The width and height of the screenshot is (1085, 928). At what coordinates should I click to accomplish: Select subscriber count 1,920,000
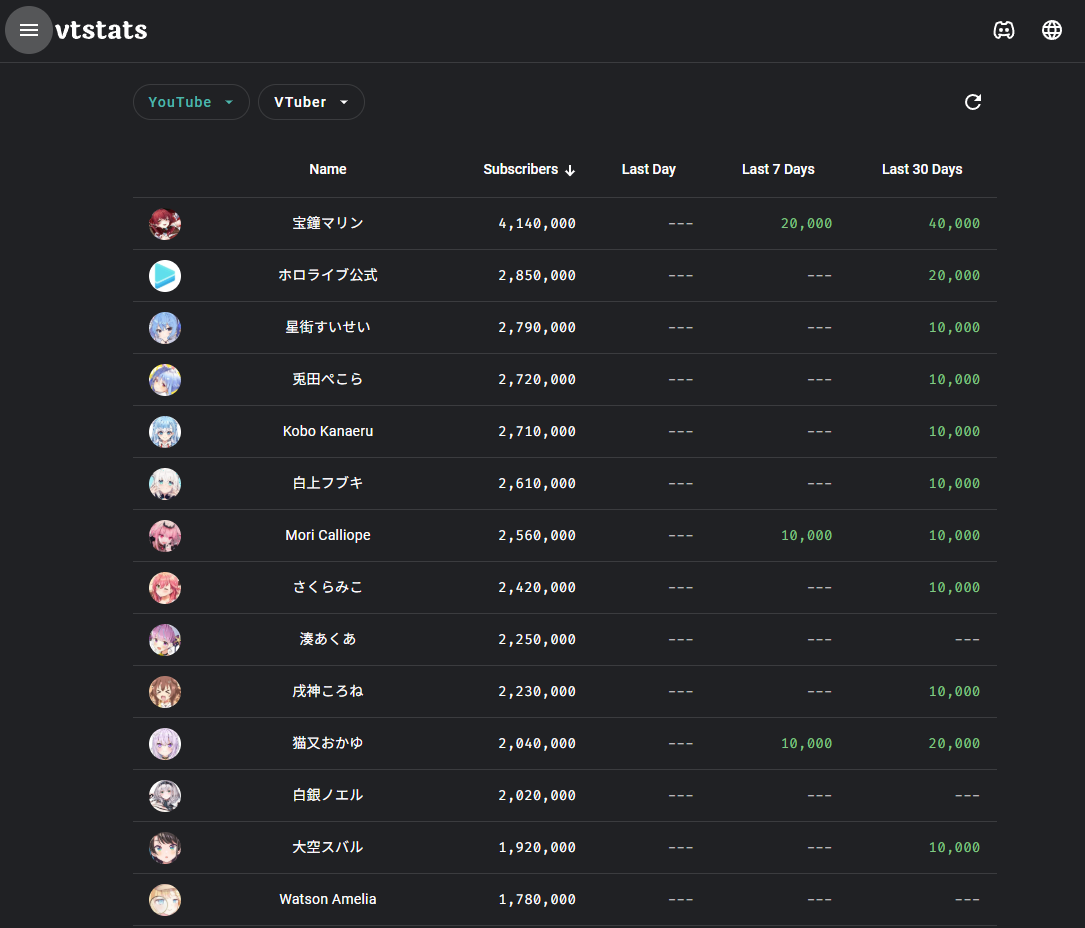pos(537,847)
